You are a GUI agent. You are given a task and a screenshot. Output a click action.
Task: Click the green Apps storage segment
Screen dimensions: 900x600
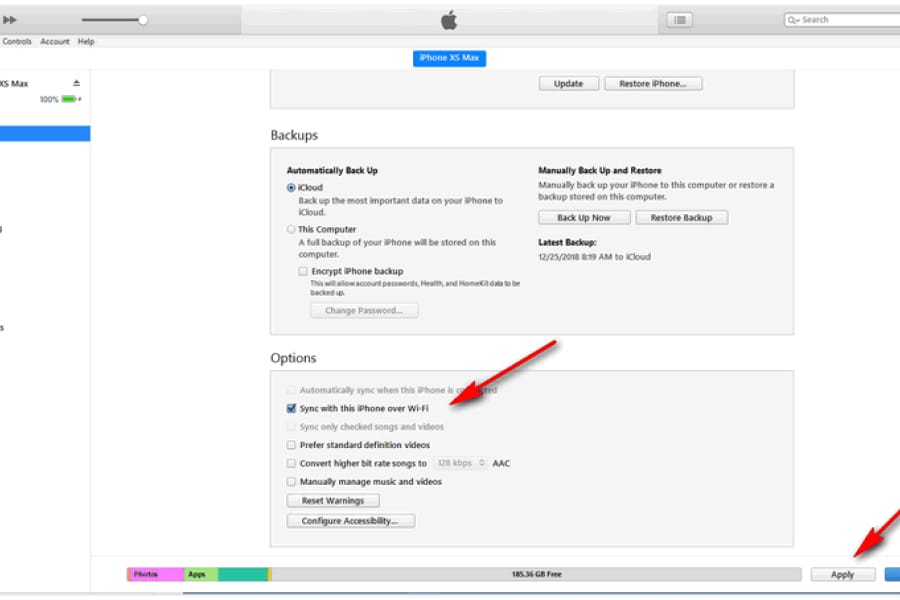(x=201, y=574)
